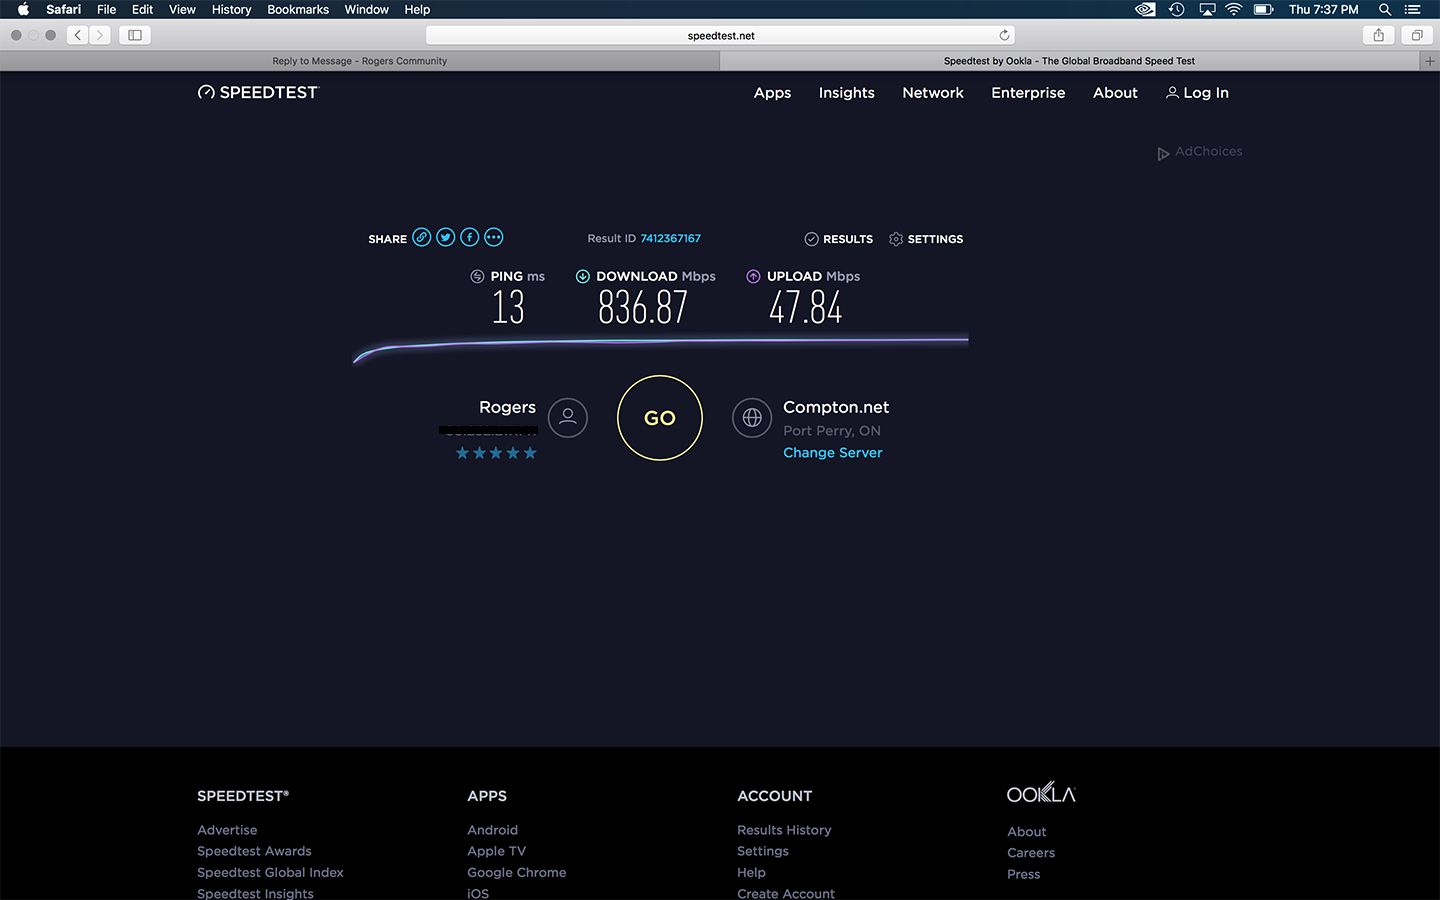Open the Apps nav link

tap(772, 93)
